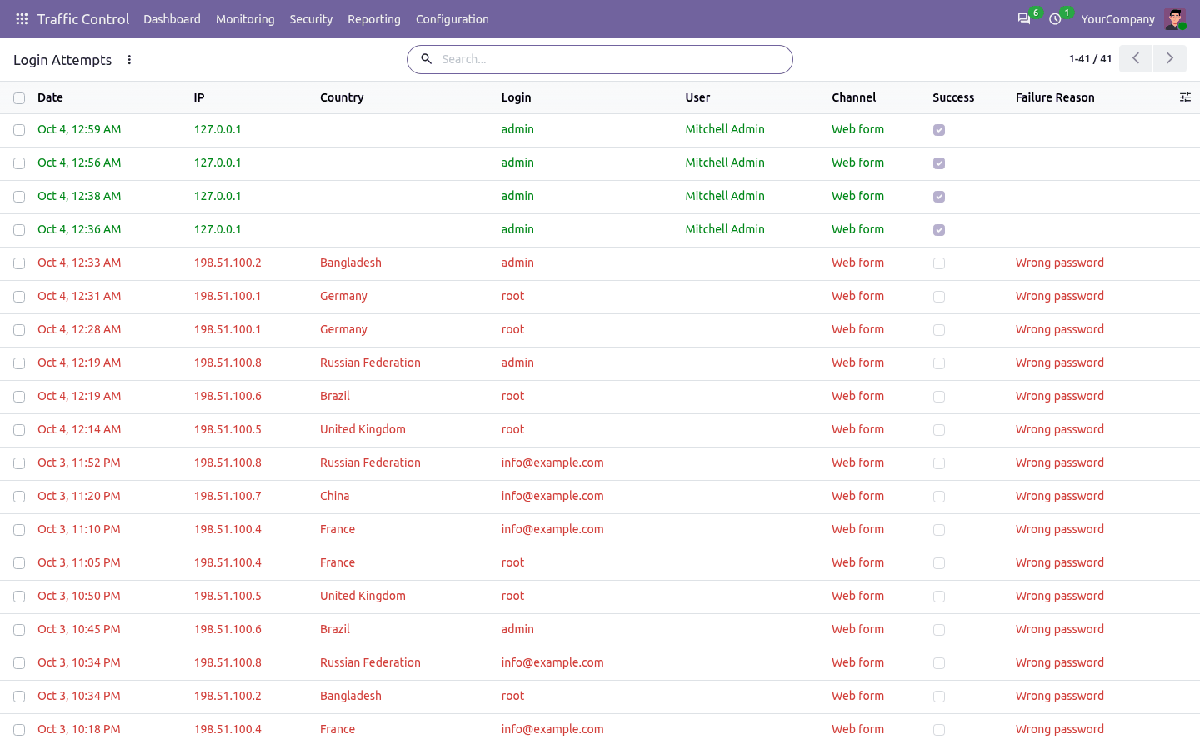Image resolution: width=1200 pixels, height=750 pixels.
Task: Toggle the select-all header checkbox
Action: [19, 98]
